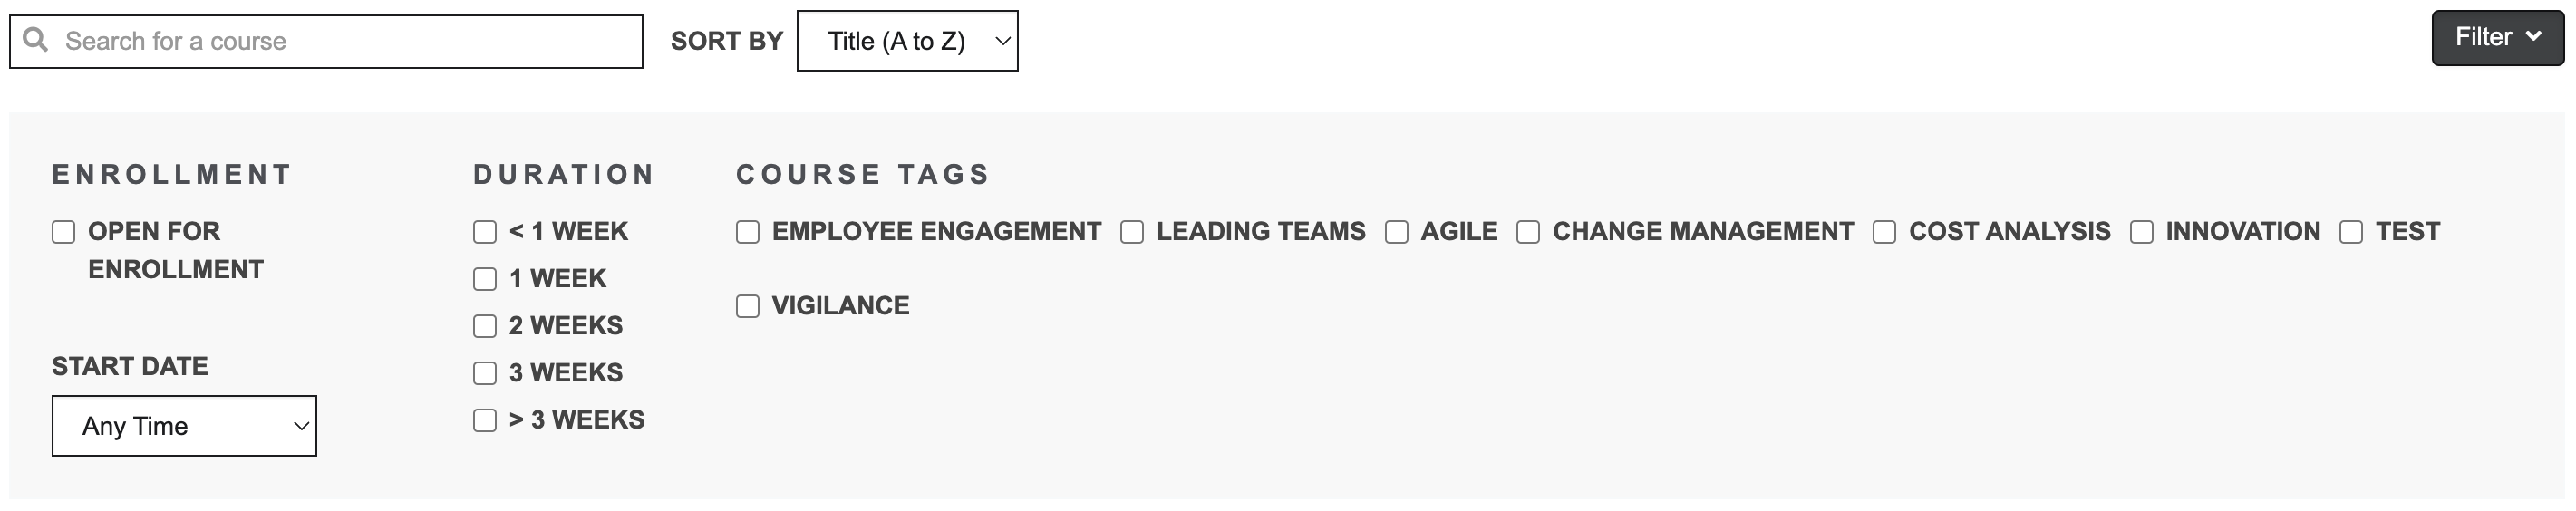Viewport: 2576px width, 511px height.
Task: Select the Test tag checkbox
Action: point(2352,232)
